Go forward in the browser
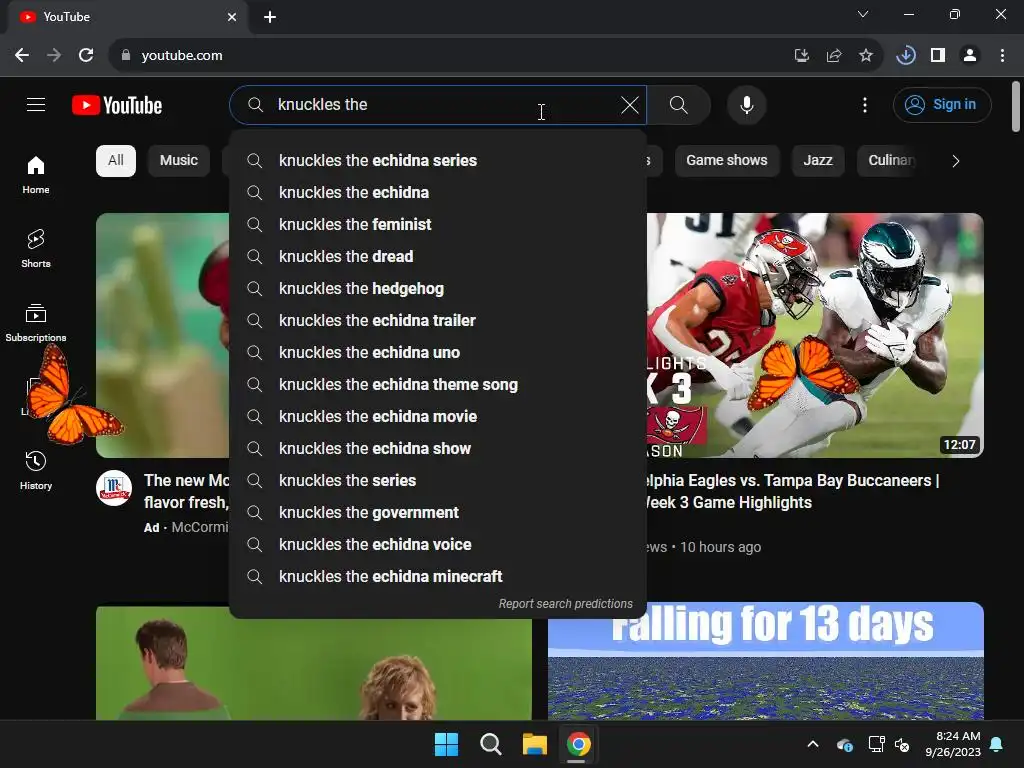This screenshot has height=768, width=1024. pyautogui.click(x=54, y=56)
